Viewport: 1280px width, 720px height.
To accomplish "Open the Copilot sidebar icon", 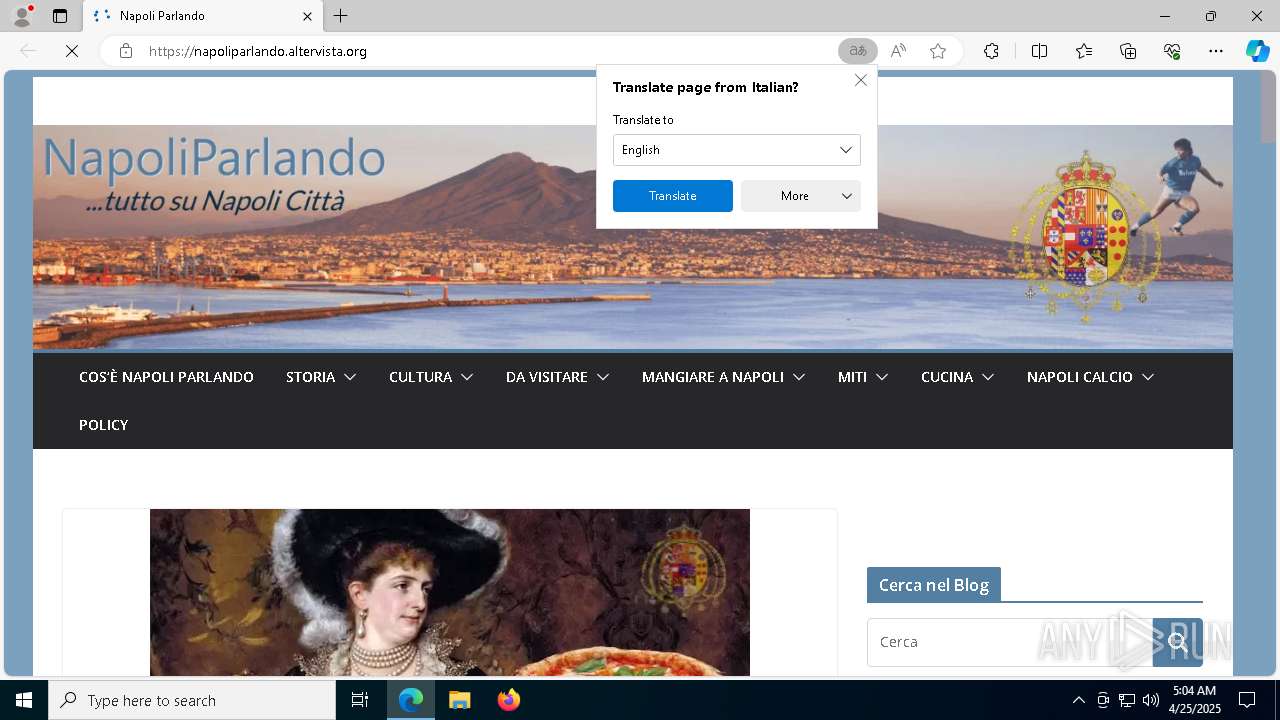I will [1257, 51].
